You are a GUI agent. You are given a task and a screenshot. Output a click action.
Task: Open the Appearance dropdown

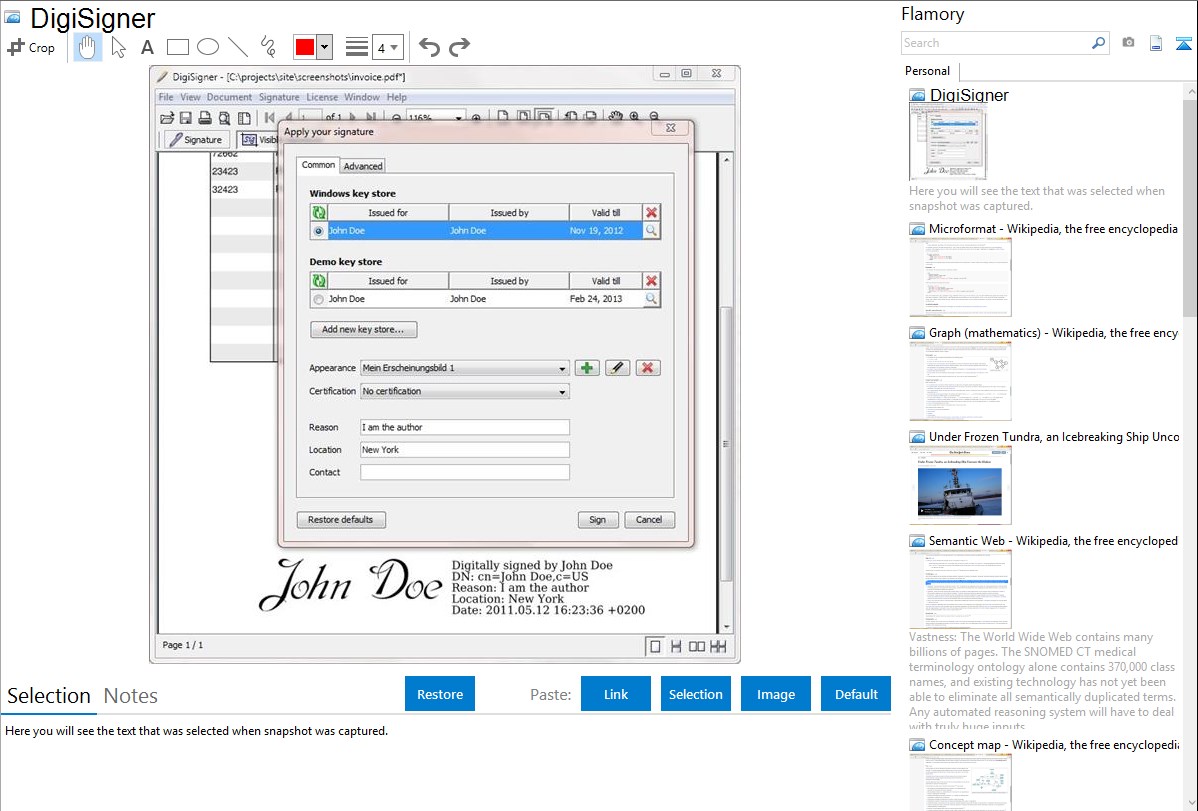[x=465, y=368]
